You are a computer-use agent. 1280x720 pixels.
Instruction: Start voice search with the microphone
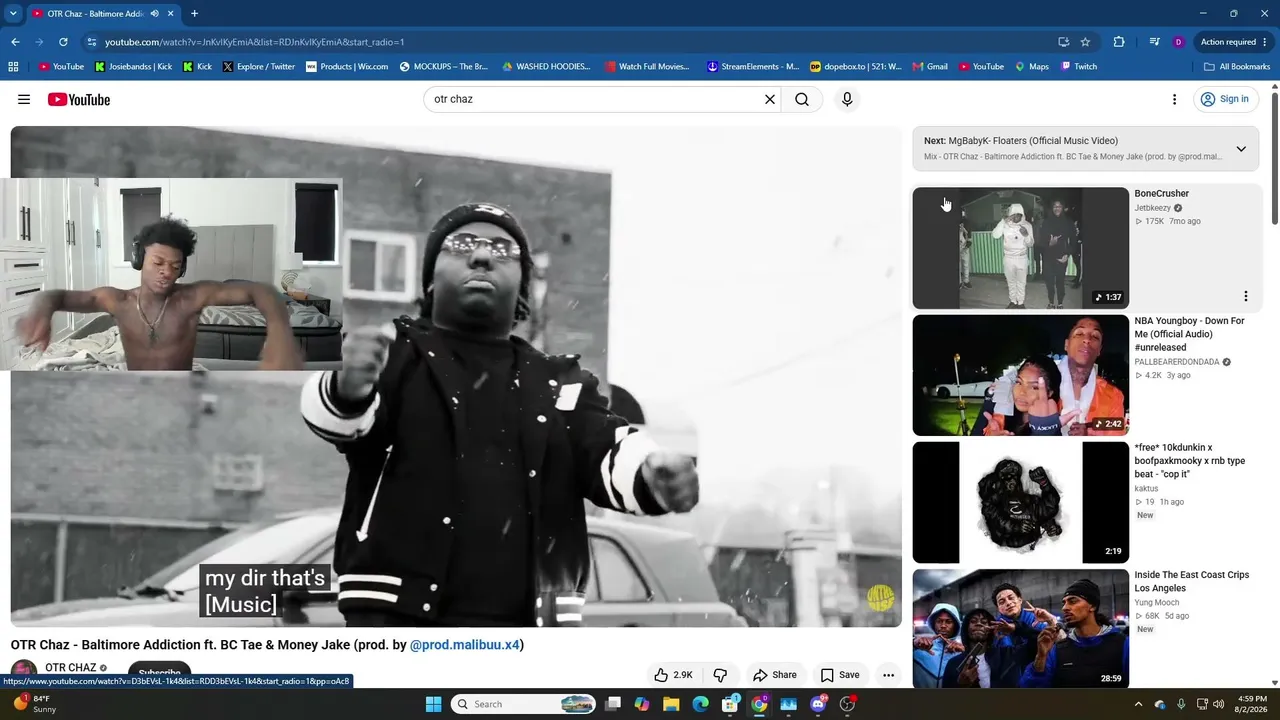point(847,99)
